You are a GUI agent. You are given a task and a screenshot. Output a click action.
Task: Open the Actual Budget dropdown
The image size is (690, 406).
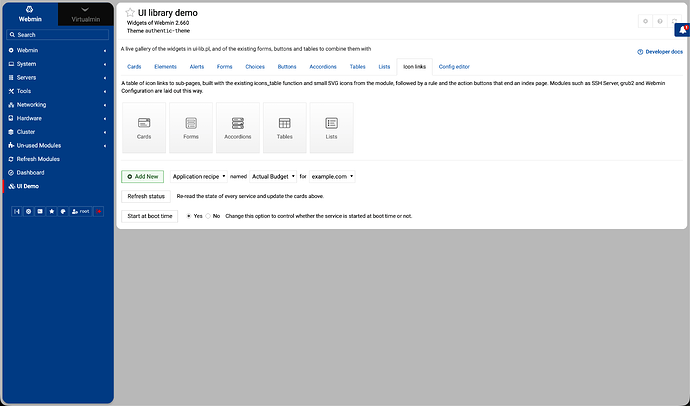coord(273,176)
